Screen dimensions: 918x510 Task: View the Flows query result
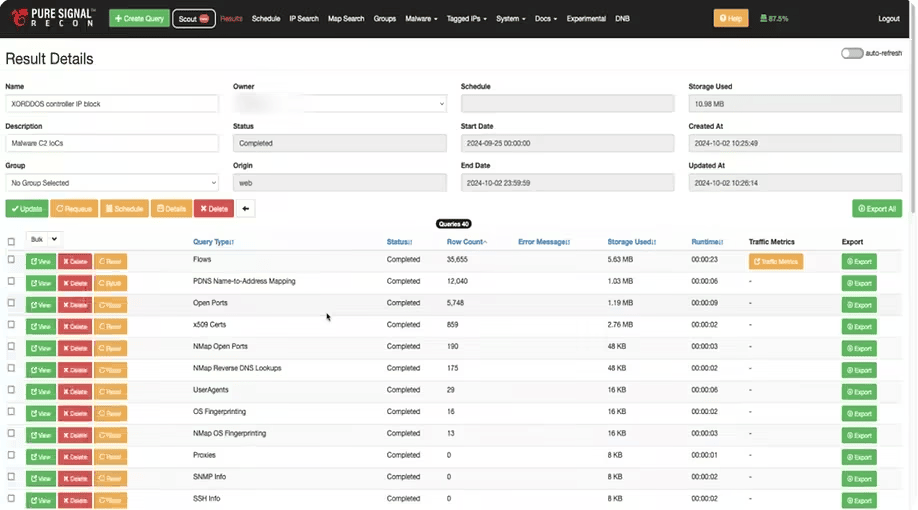40,262
